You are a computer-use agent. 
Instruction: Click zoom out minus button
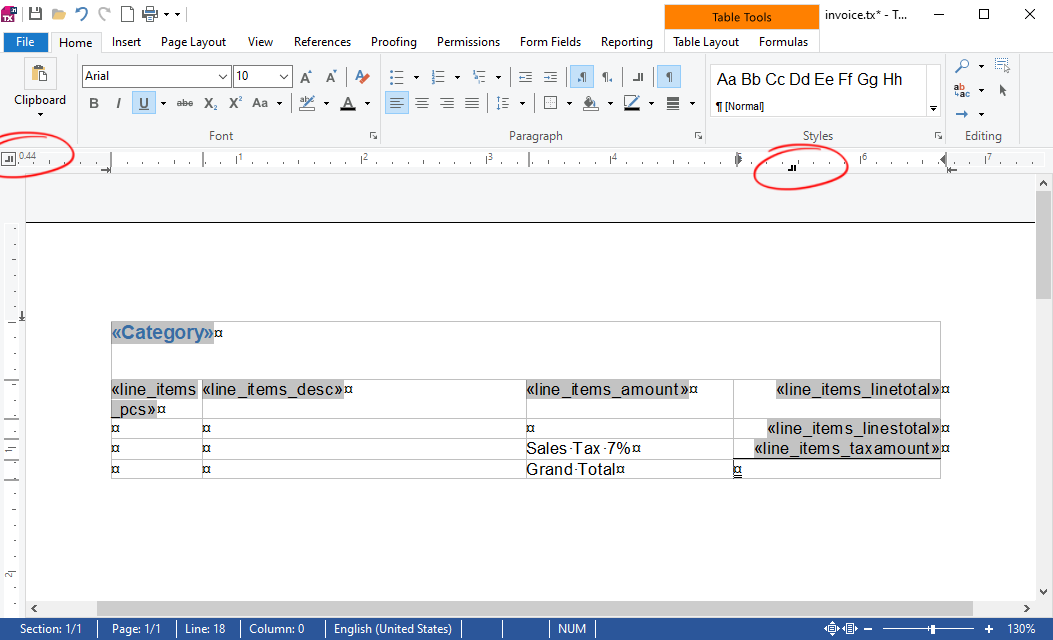pyautogui.click(x=868, y=629)
